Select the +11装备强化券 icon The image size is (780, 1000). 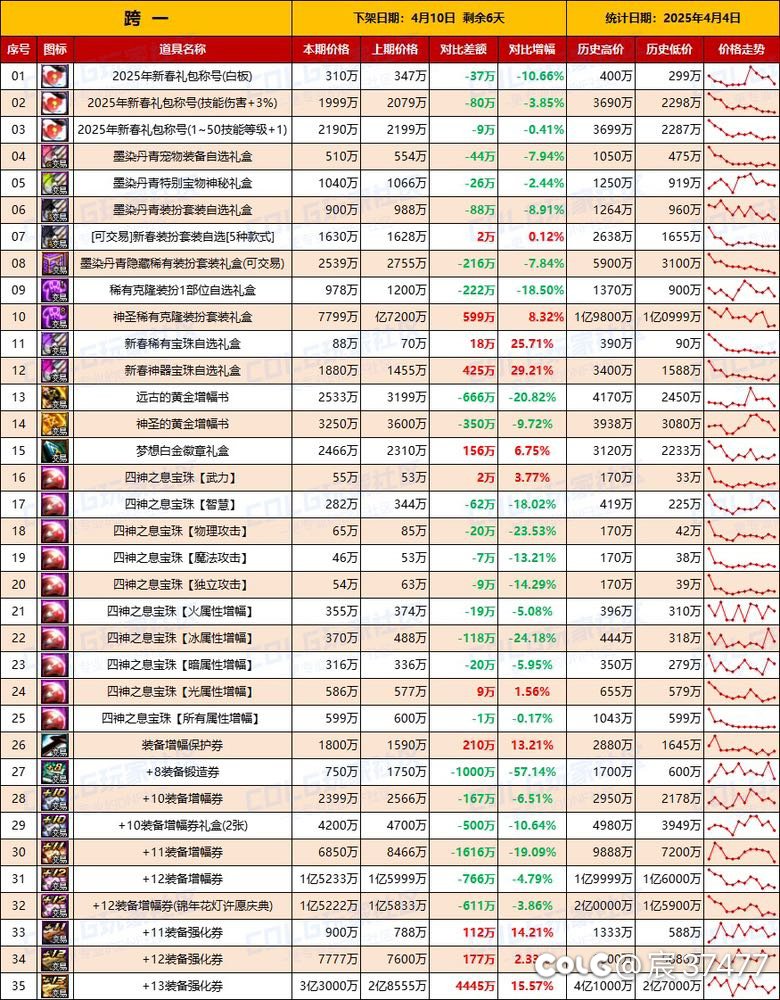(55, 932)
